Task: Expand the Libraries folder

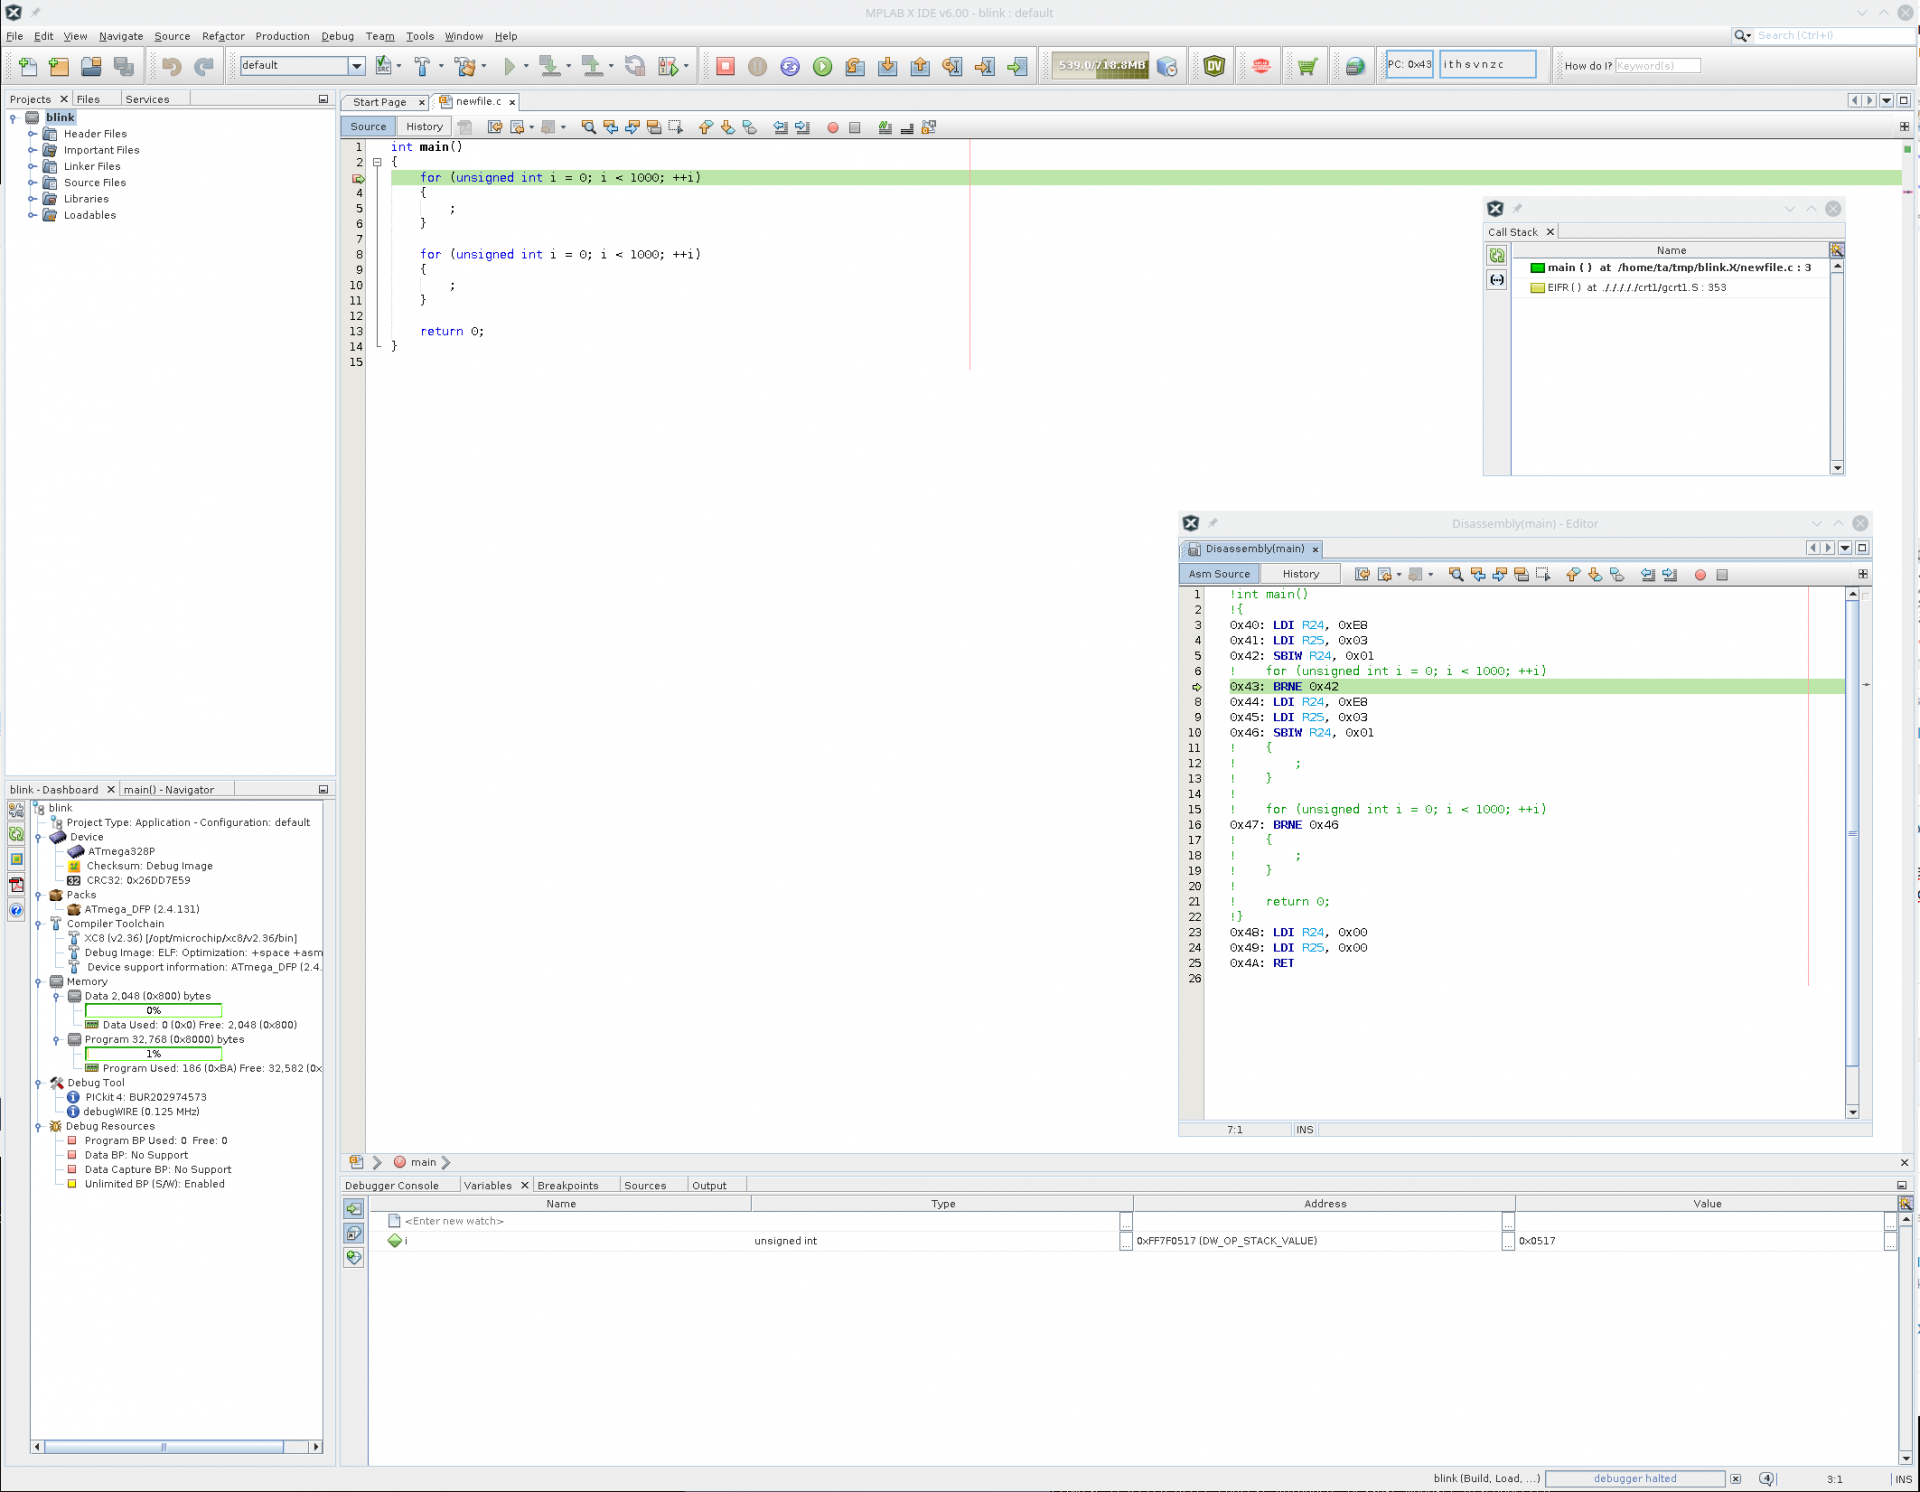Action: [32, 199]
